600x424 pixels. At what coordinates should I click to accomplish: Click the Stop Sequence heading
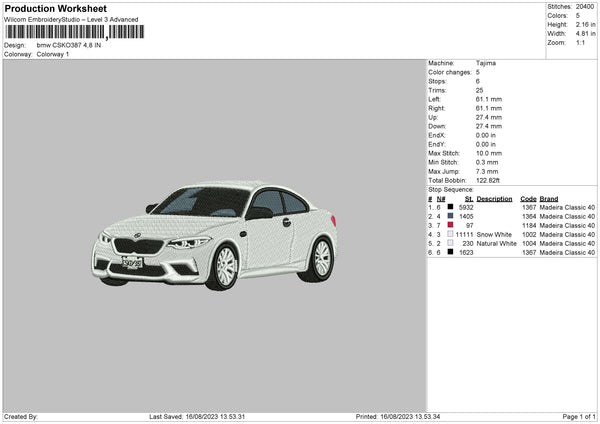tap(451, 189)
